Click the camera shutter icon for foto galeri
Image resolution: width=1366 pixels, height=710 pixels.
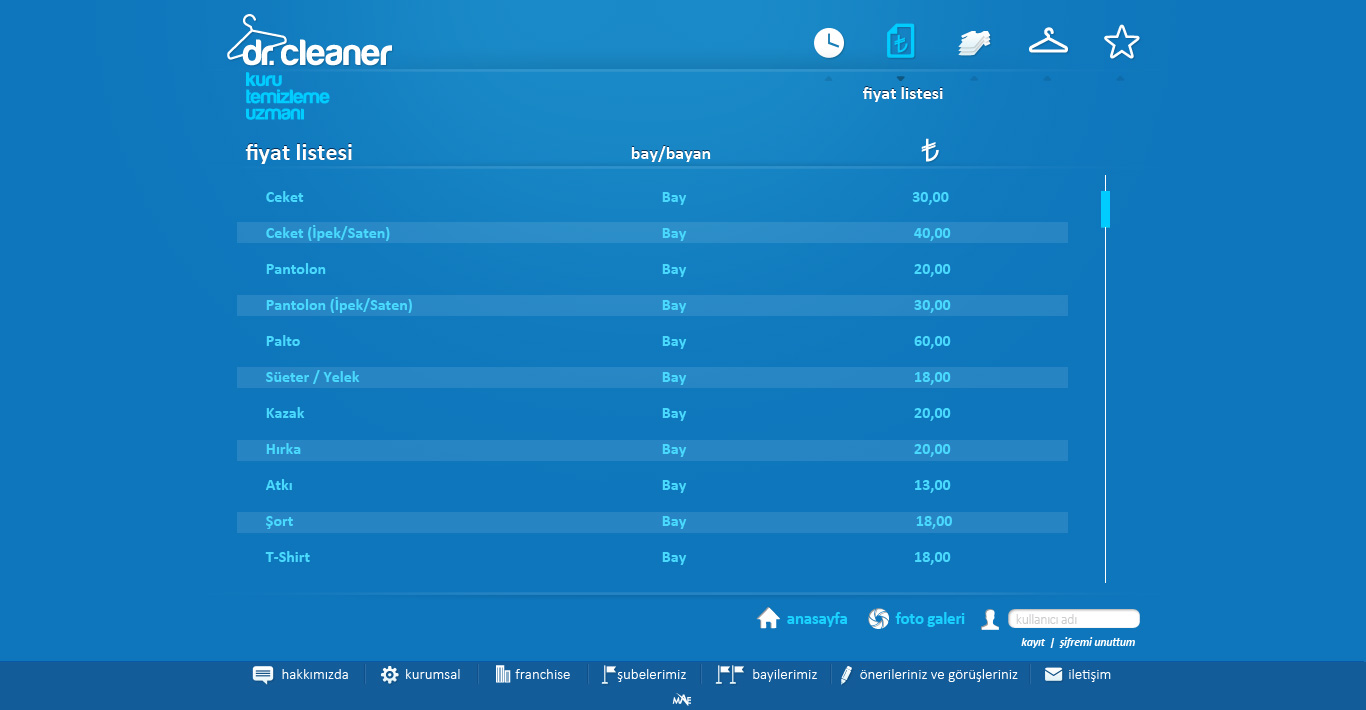click(878, 619)
